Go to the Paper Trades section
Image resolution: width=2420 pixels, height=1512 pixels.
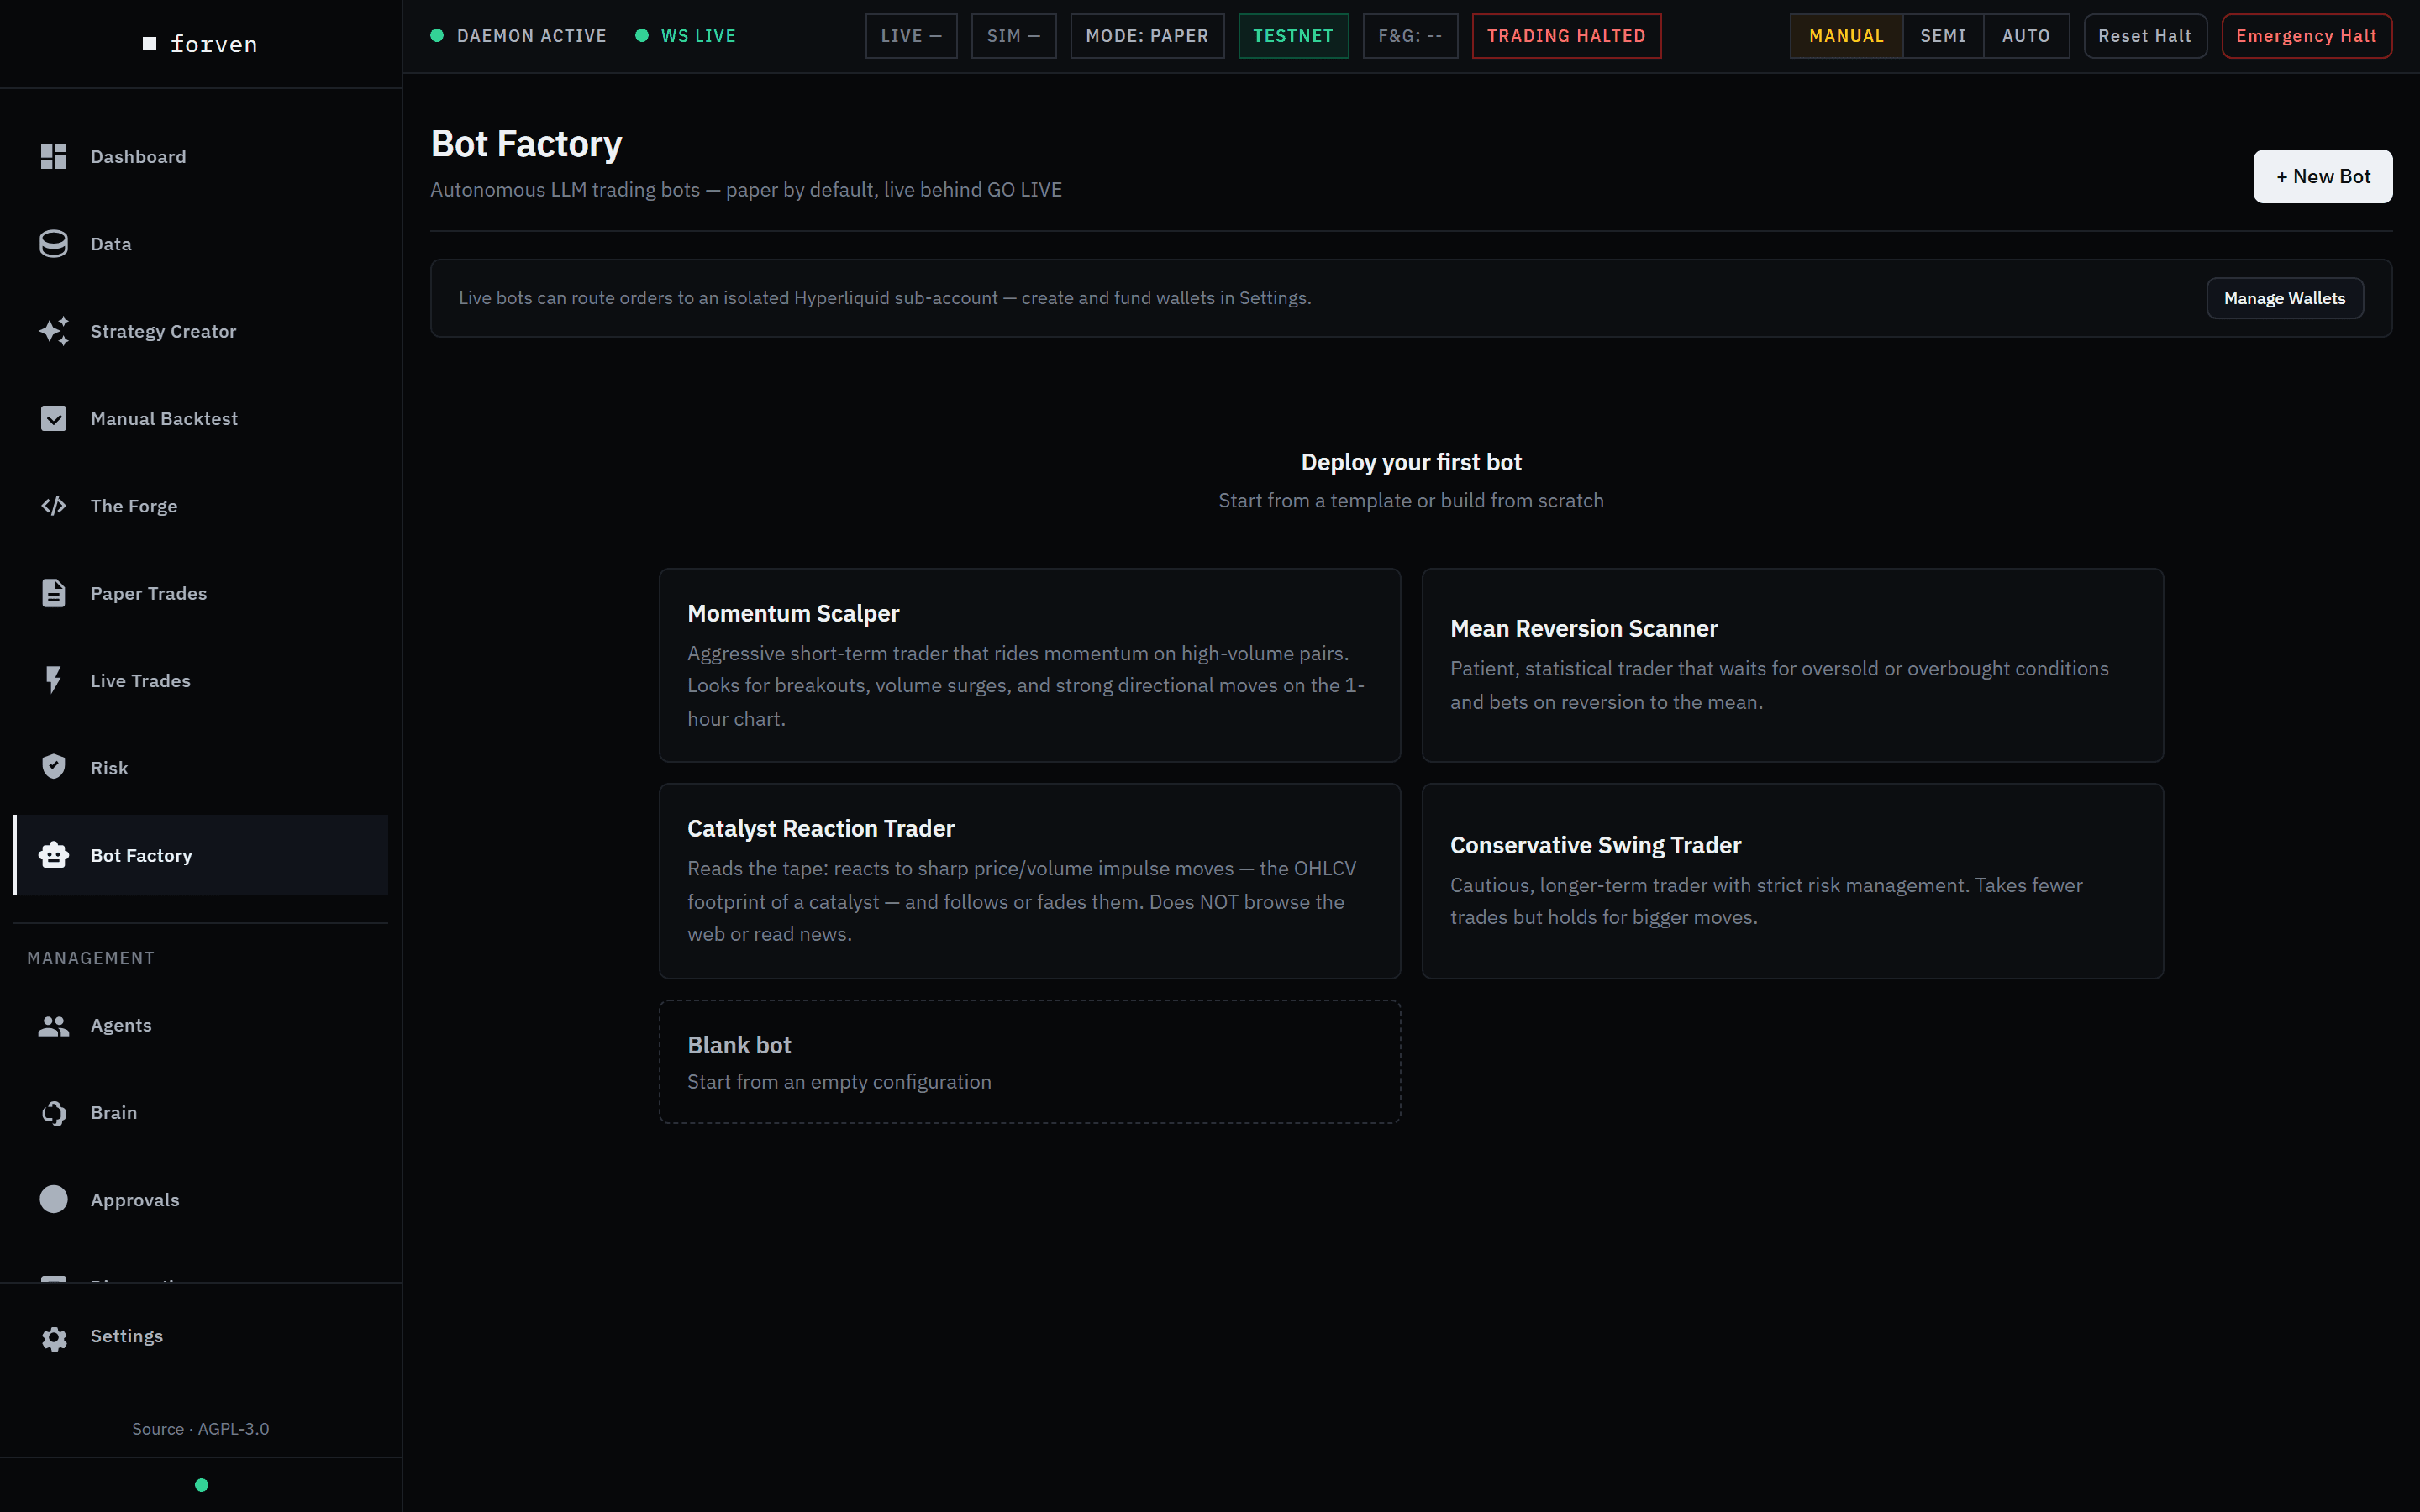coord(201,593)
